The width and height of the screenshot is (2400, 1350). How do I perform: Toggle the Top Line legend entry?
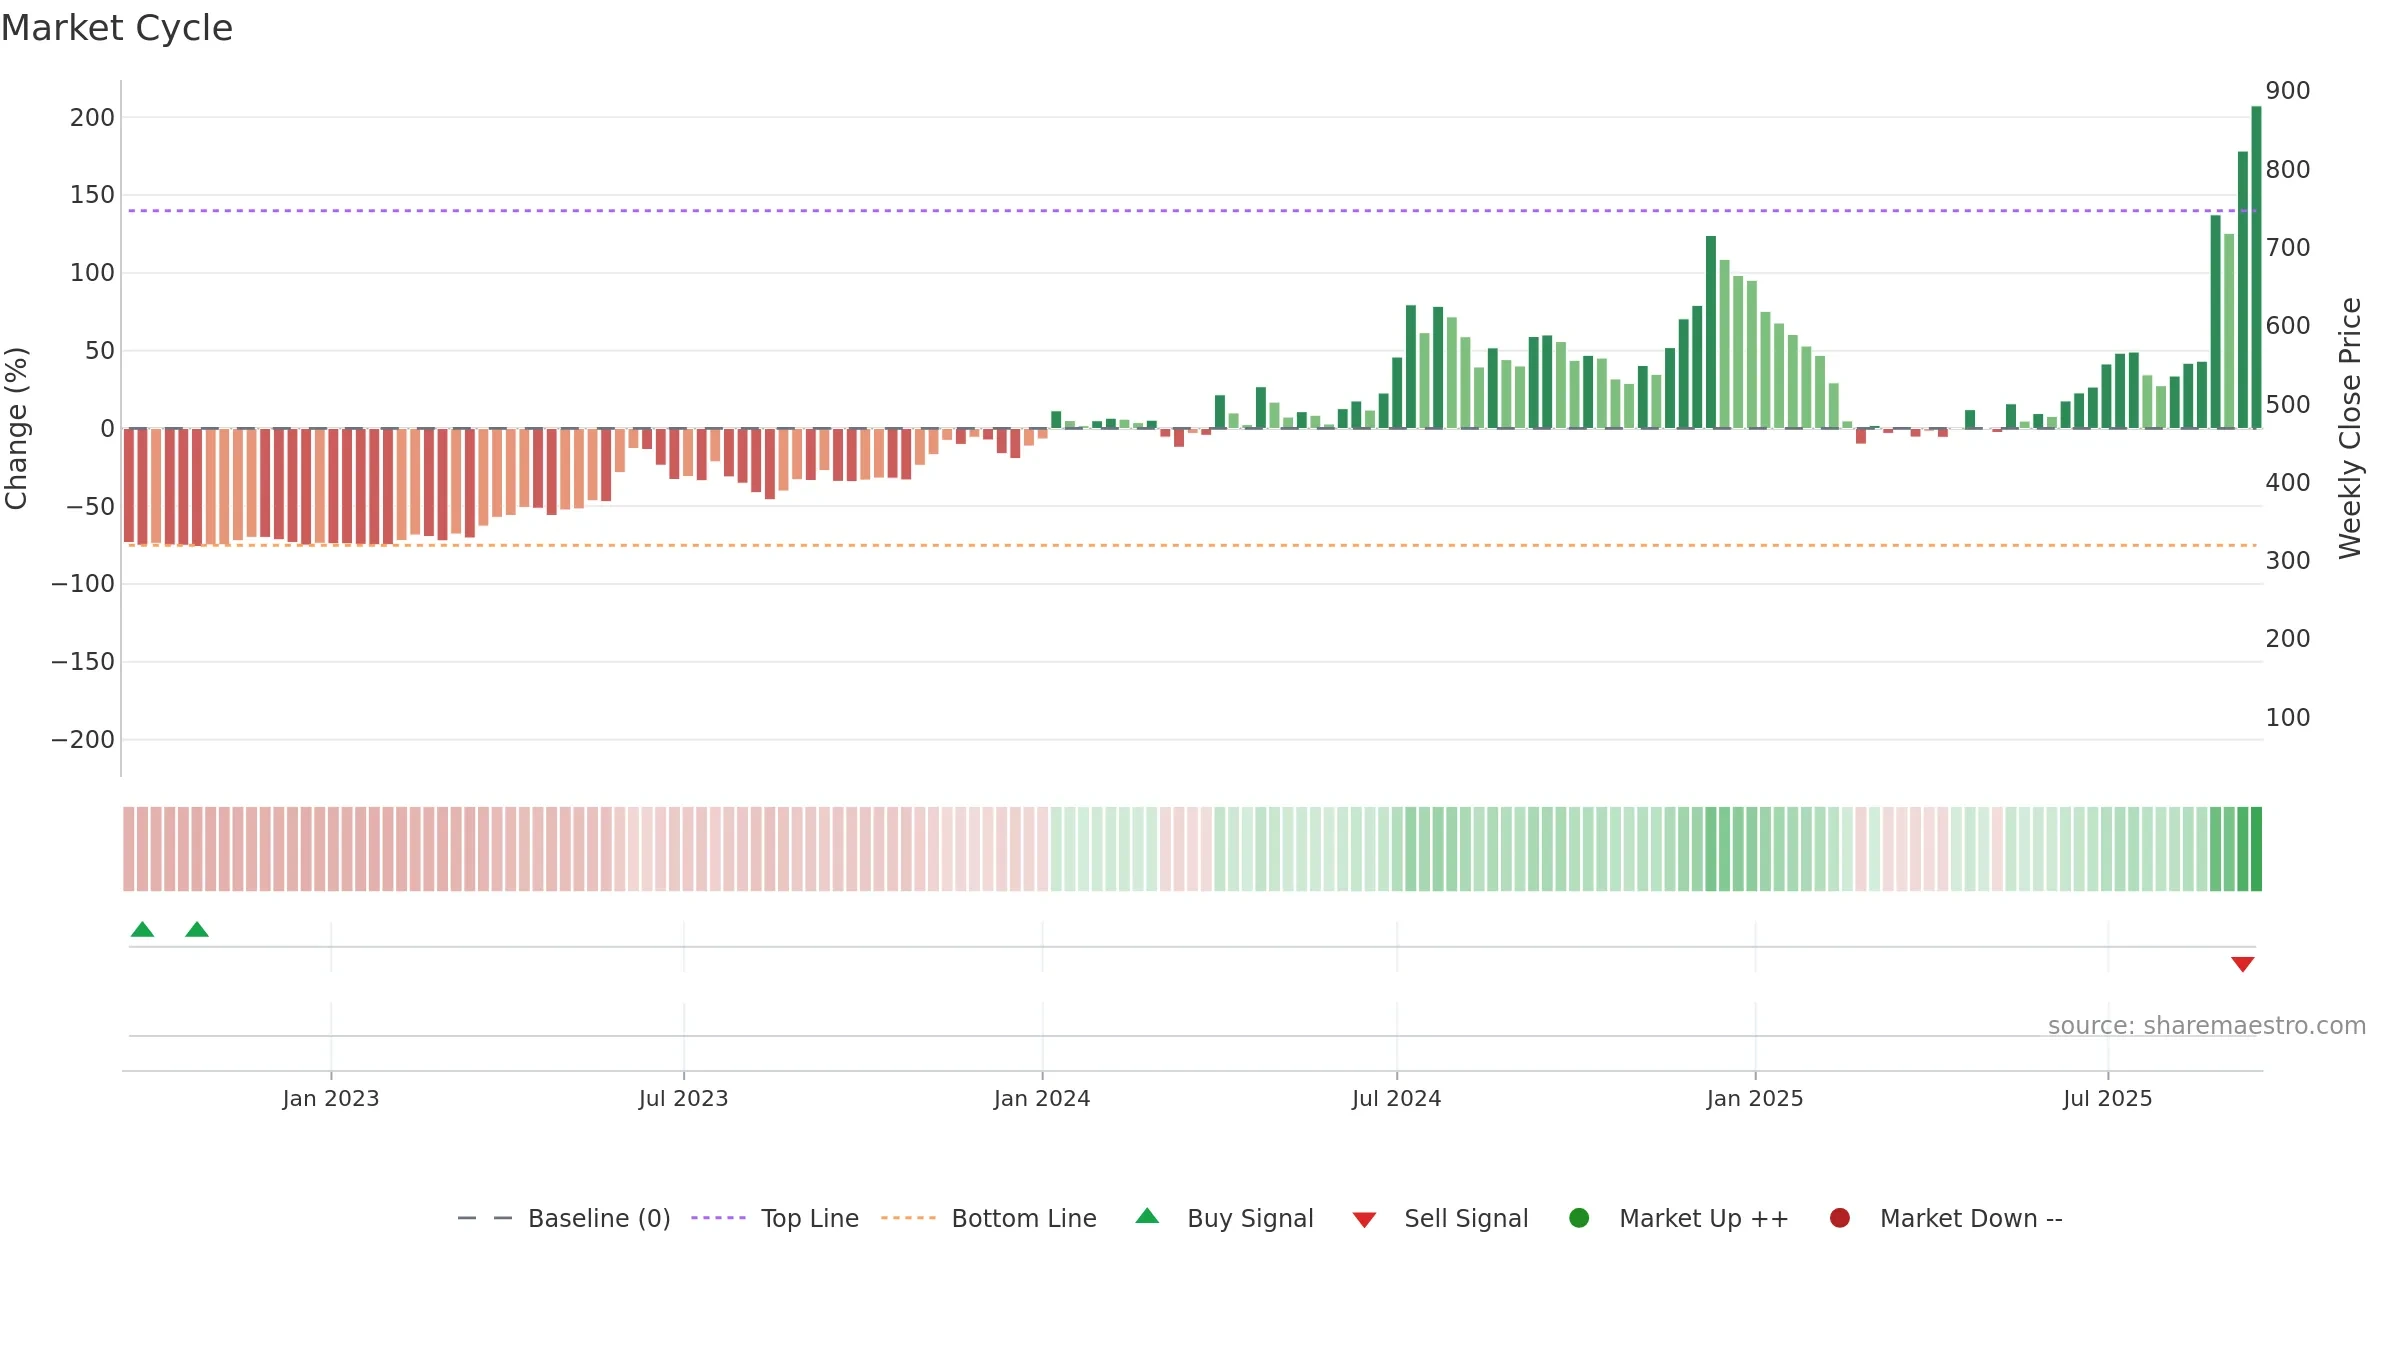coord(775,1218)
